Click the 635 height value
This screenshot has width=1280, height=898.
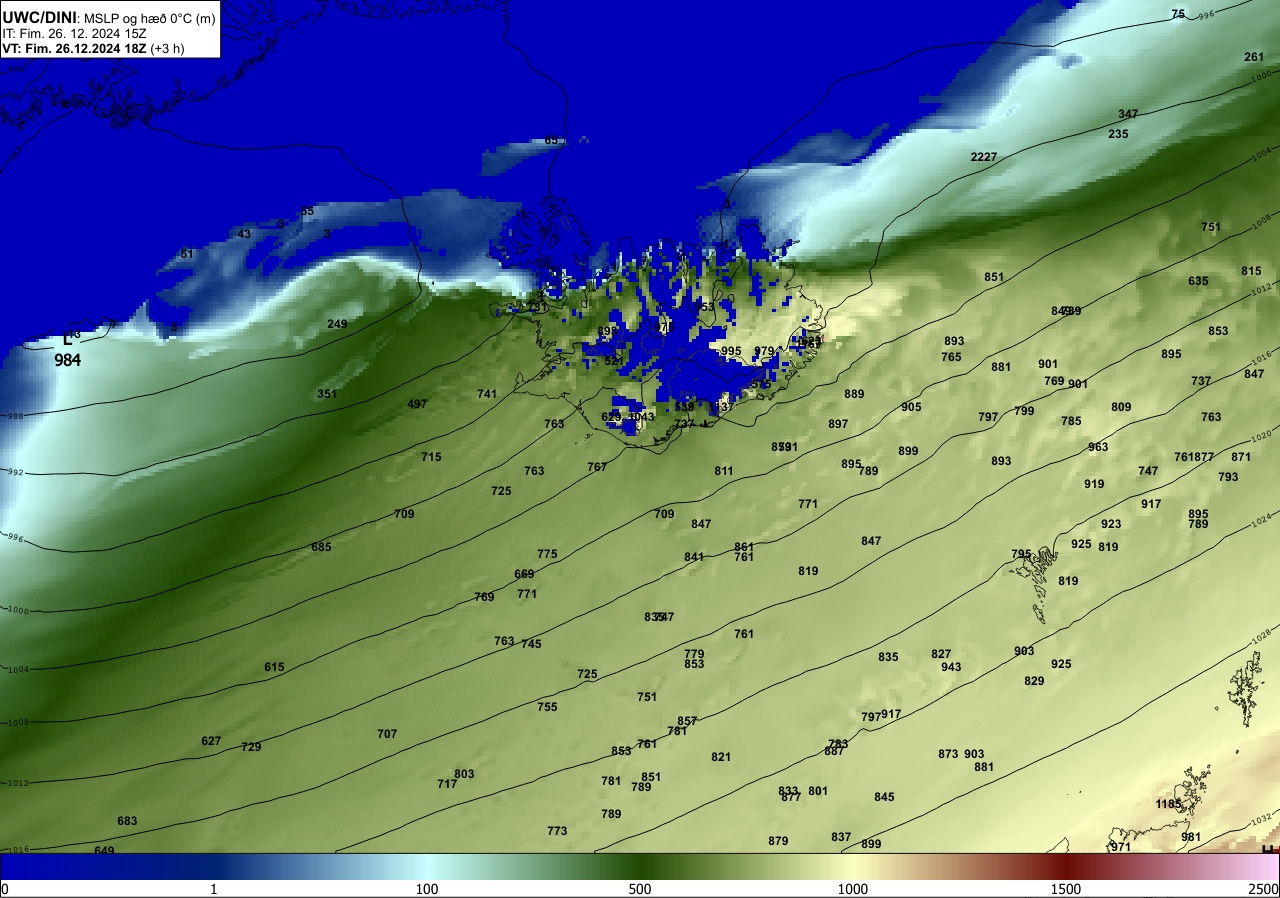pyautogui.click(x=1198, y=281)
